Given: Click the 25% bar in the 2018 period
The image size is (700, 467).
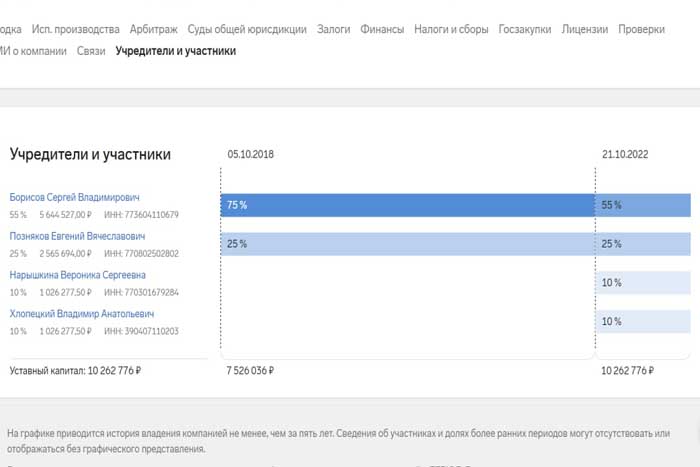Looking at the screenshot, I should 407,244.
